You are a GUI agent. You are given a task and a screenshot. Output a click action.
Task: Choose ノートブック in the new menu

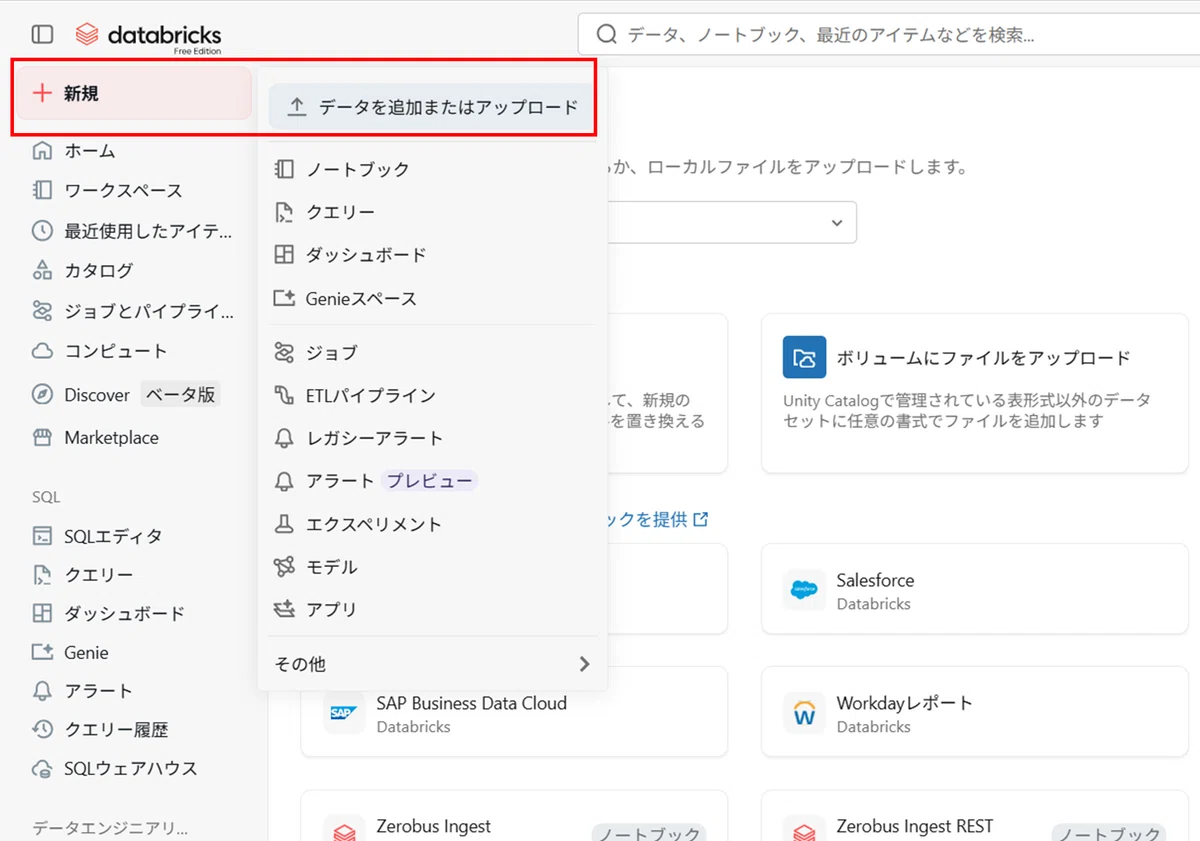click(x=433, y=169)
